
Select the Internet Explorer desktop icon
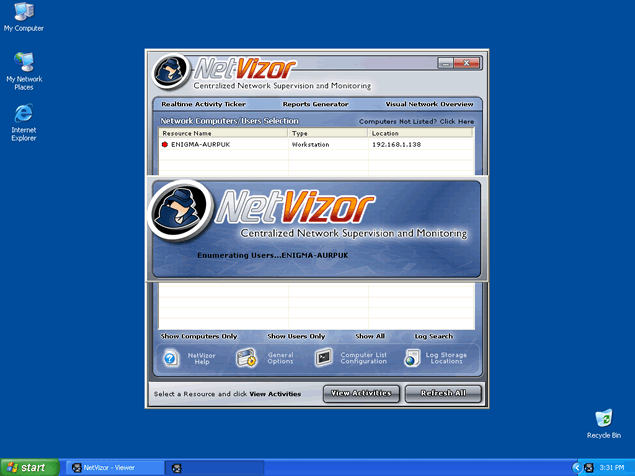(x=23, y=113)
